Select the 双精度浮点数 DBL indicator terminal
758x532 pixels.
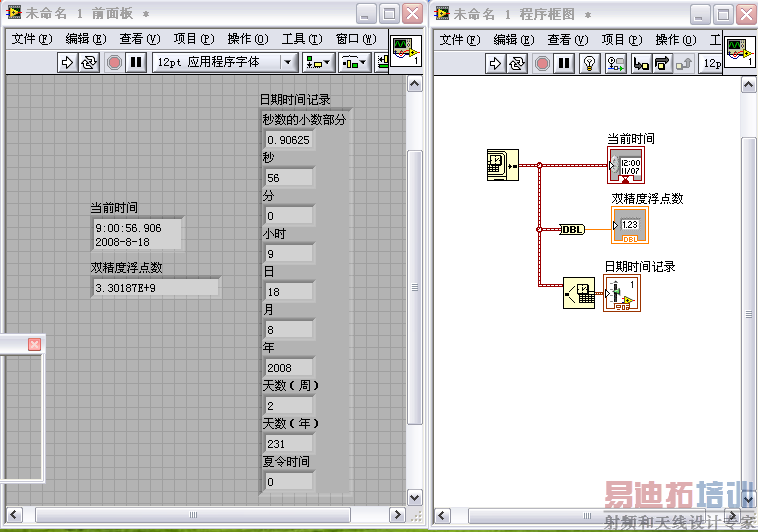(630, 225)
